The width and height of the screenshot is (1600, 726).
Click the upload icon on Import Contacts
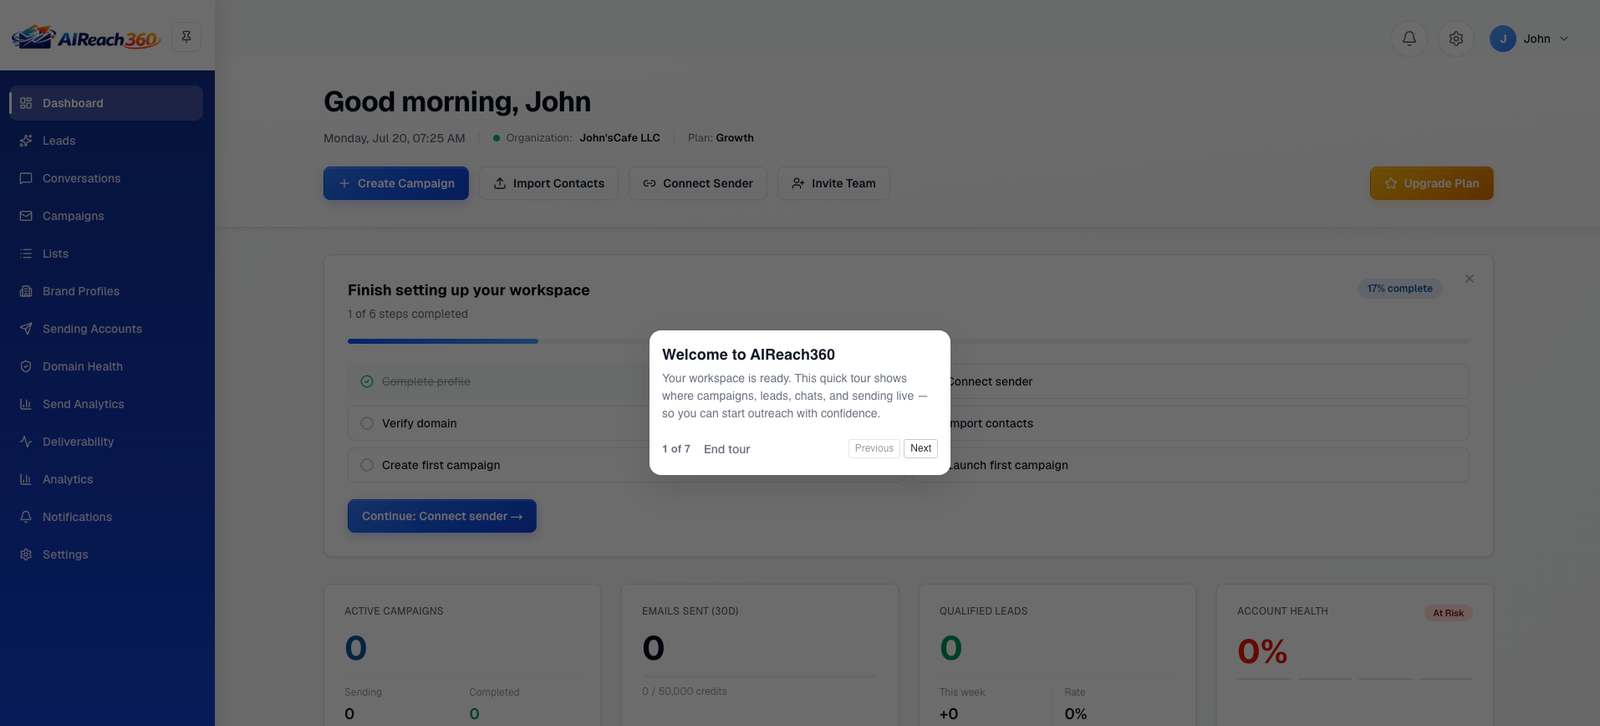point(500,183)
